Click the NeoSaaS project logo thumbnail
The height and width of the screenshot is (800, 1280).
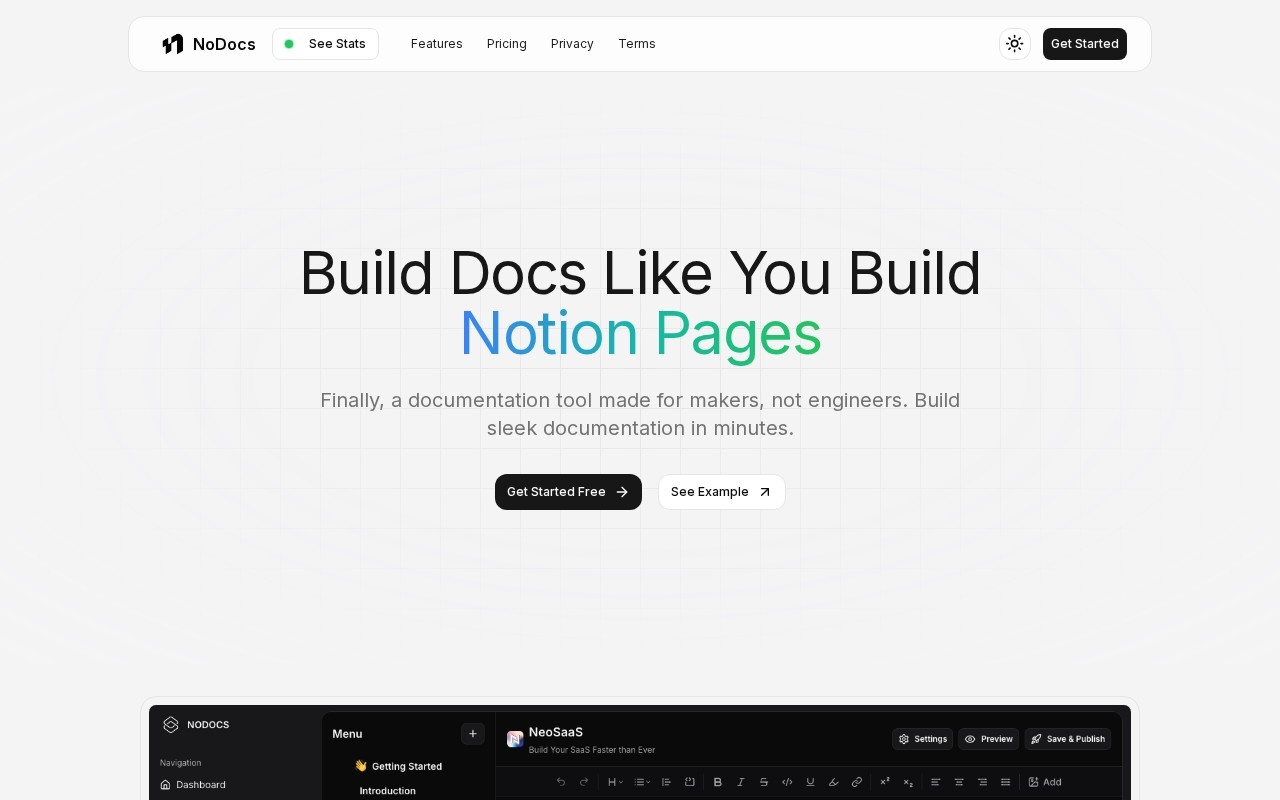(515, 739)
